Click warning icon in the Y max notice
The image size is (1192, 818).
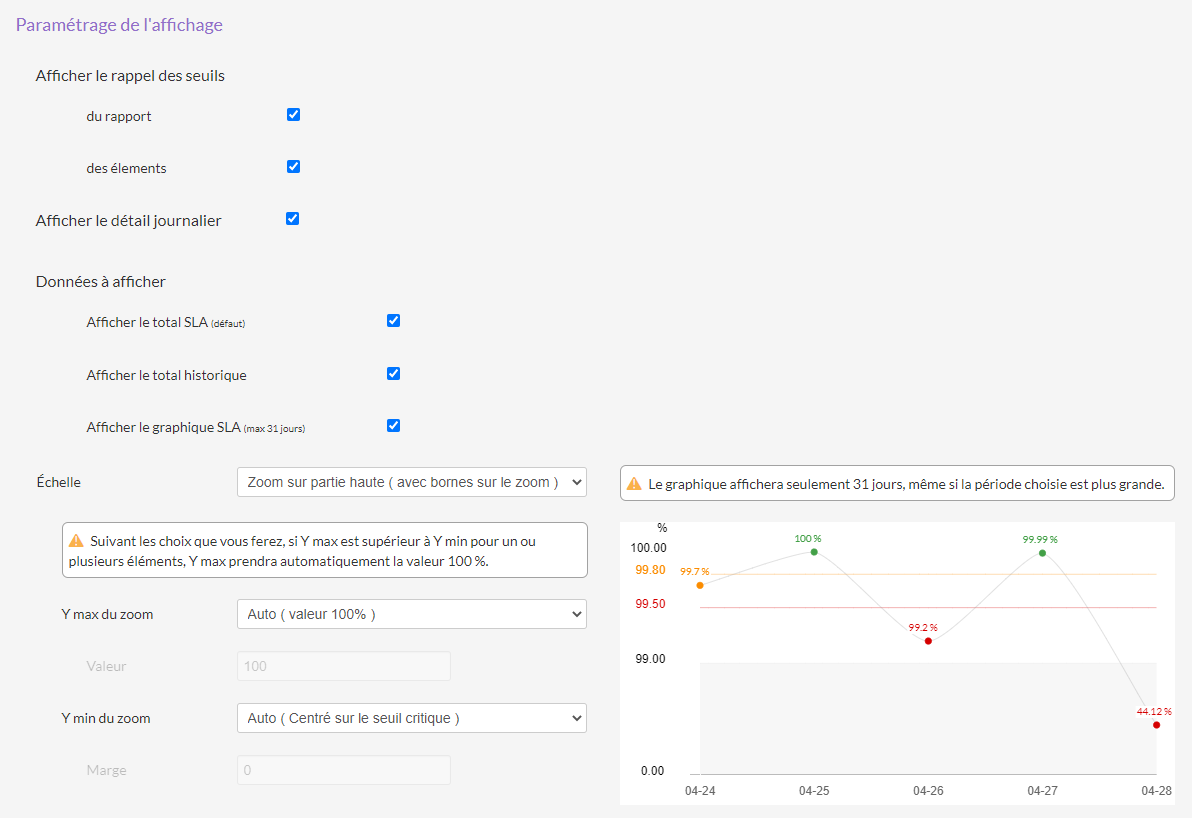pos(76,540)
